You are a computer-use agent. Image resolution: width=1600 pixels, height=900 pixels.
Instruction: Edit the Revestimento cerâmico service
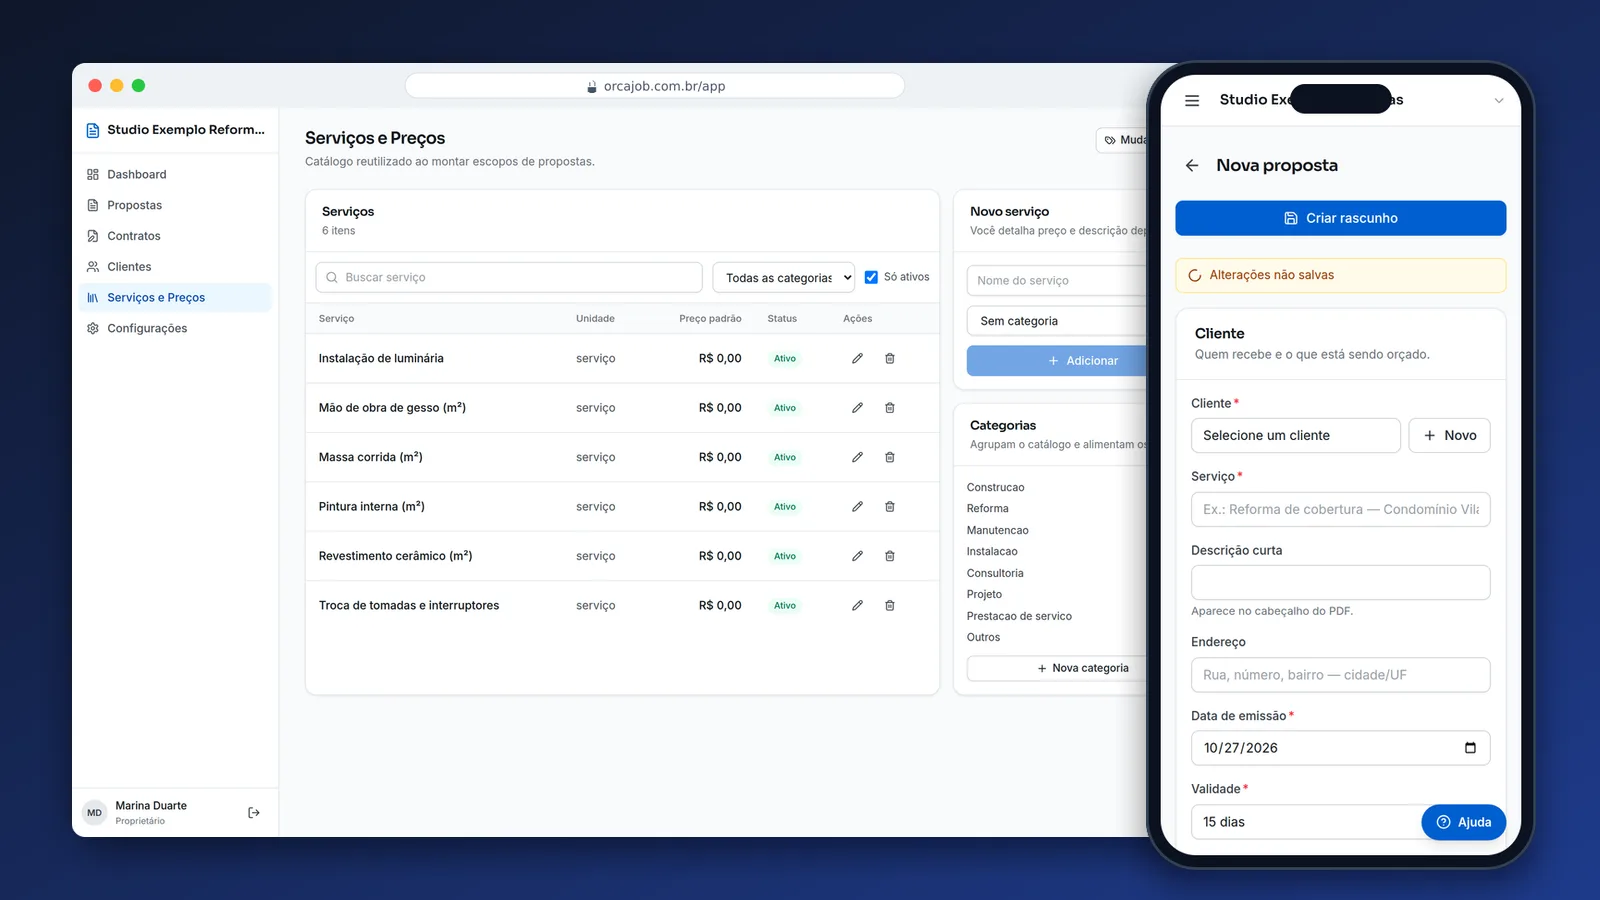857,556
